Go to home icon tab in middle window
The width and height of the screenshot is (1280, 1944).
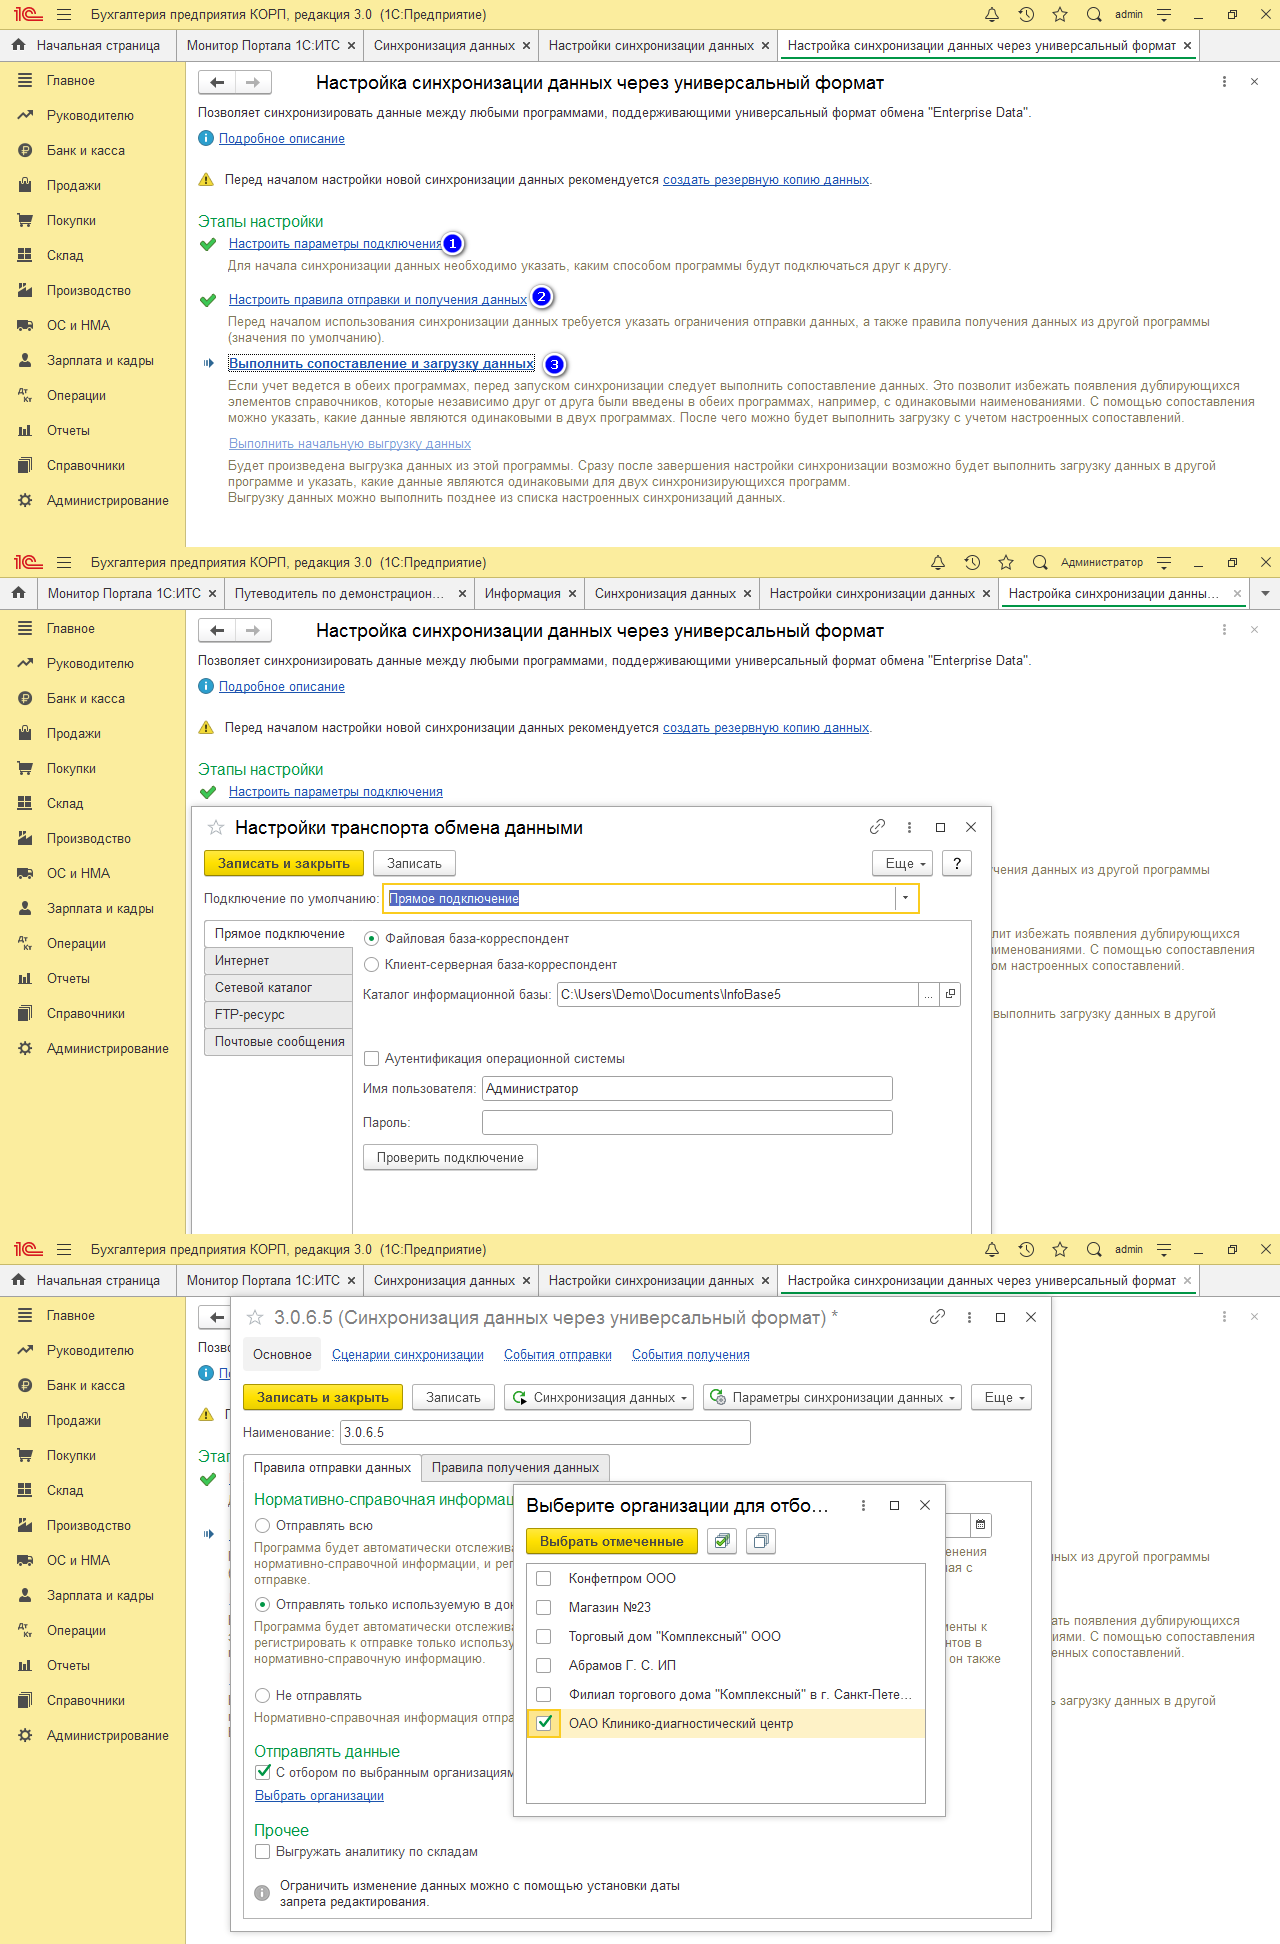click(18, 593)
